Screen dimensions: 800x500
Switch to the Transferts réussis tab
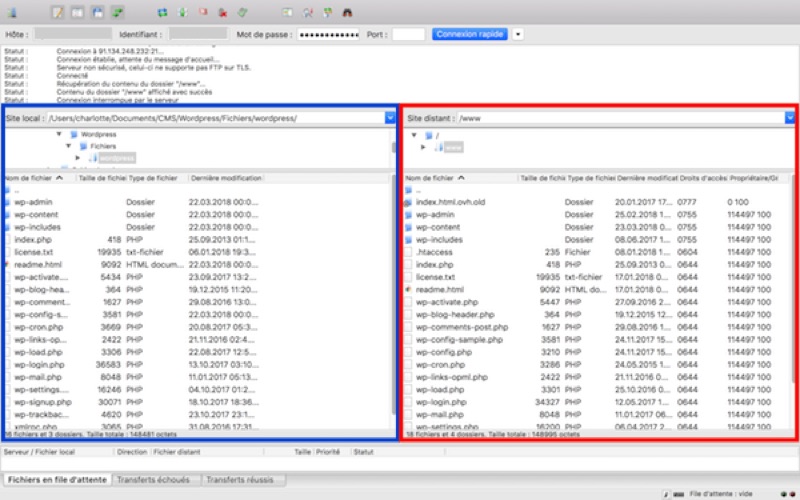(x=239, y=480)
